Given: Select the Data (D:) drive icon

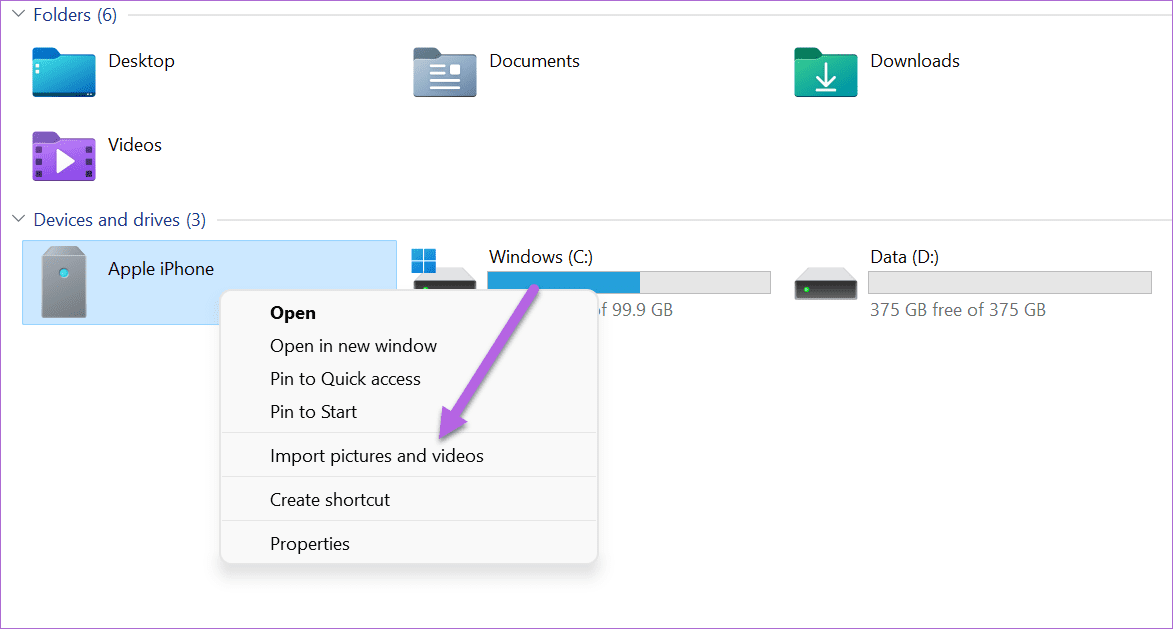Looking at the screenshot, I should pyautogui.click(x=825, y=283).
